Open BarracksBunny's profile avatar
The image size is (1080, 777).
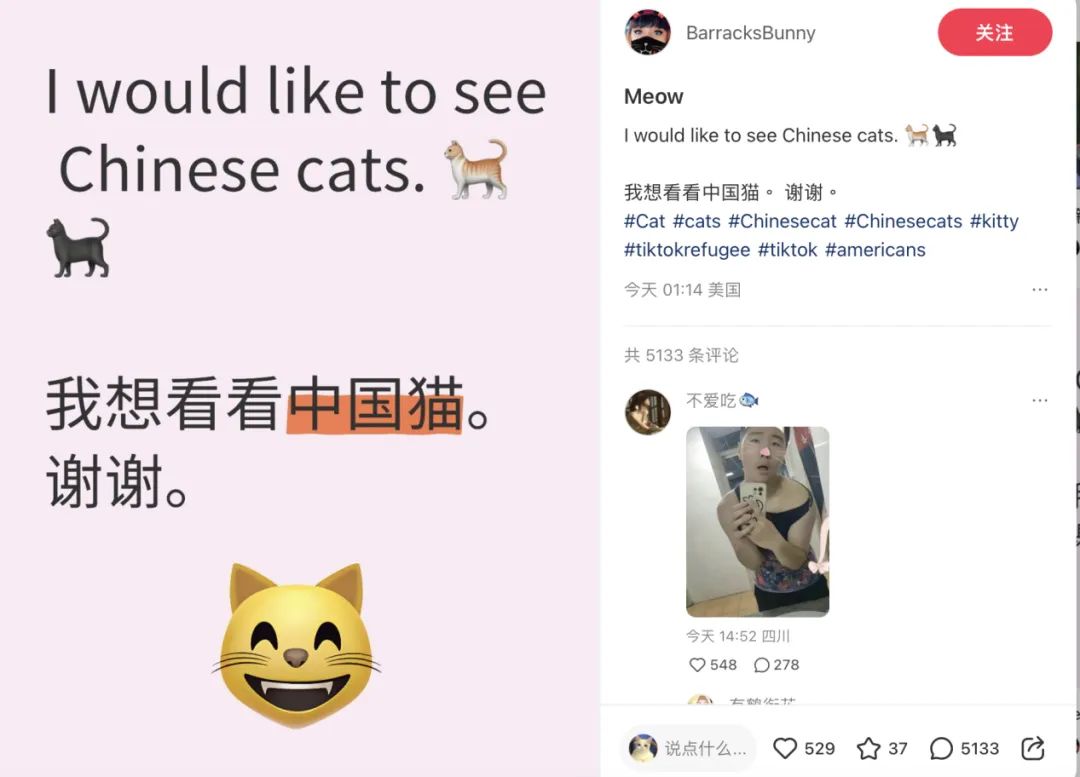(x=647, y=32)
